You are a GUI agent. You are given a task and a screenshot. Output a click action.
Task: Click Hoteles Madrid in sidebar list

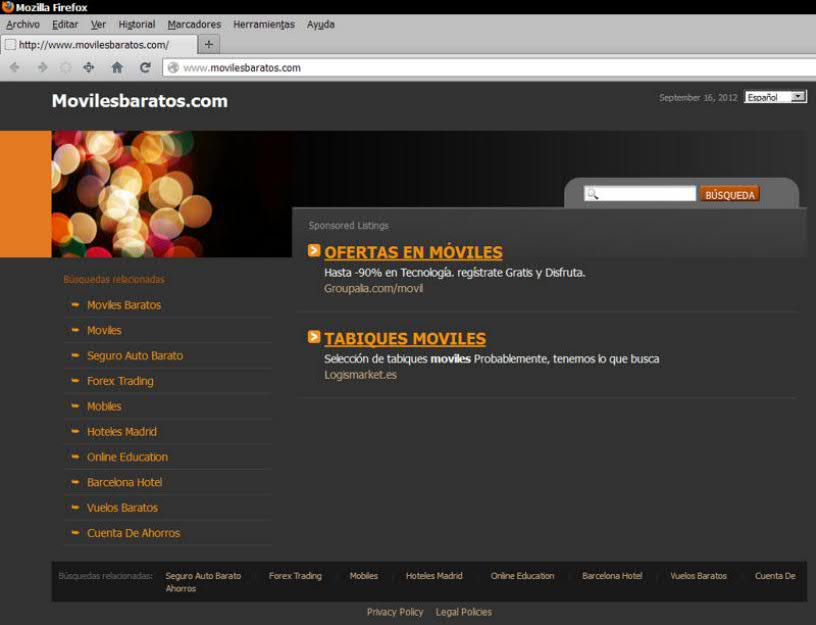click(122, 432)
